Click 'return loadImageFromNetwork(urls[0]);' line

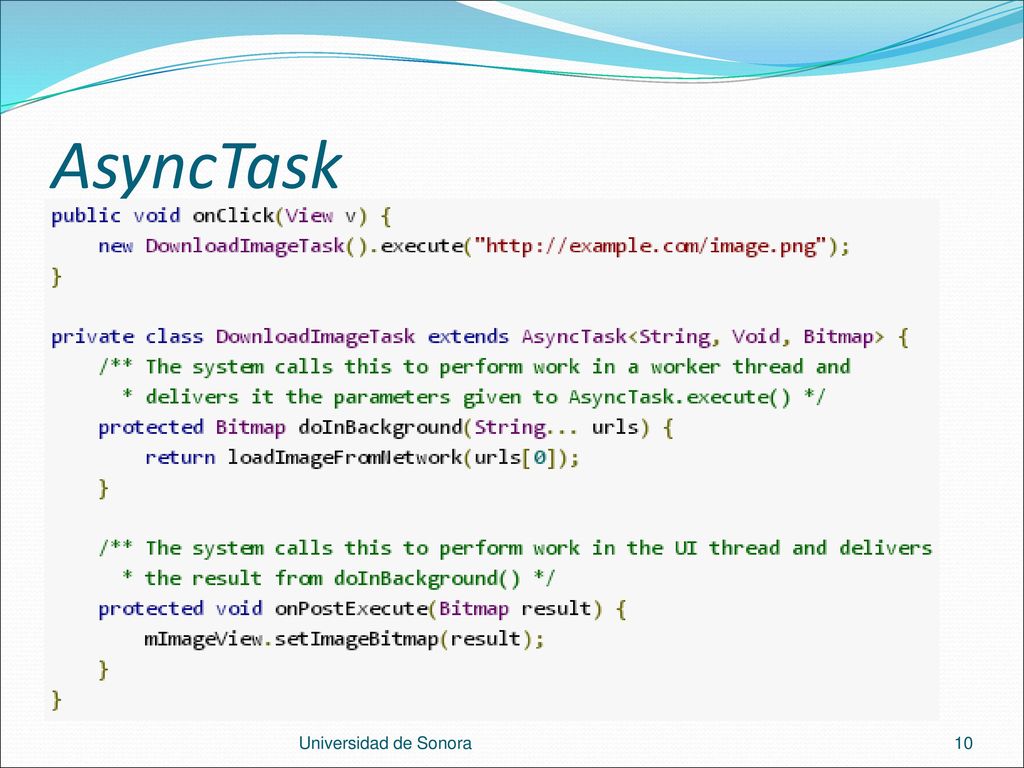(x=362, y=458)
